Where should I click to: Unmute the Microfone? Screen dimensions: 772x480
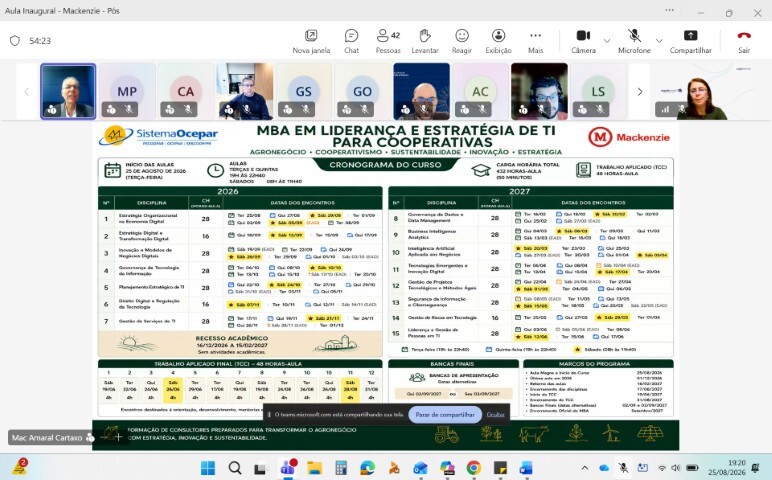[634, 41]
